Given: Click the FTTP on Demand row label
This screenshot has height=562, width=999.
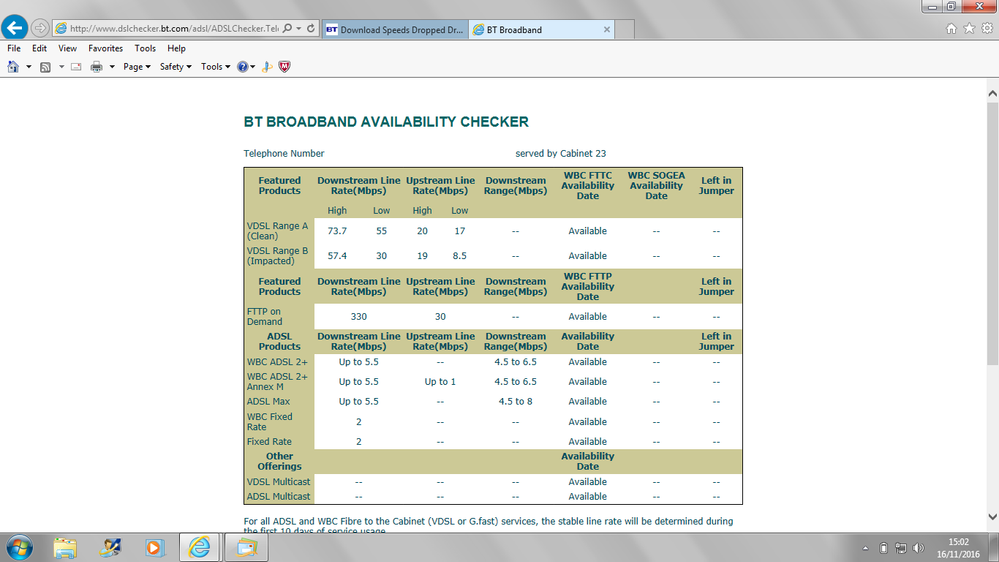Looking at the screenshot, I should 264,317.
